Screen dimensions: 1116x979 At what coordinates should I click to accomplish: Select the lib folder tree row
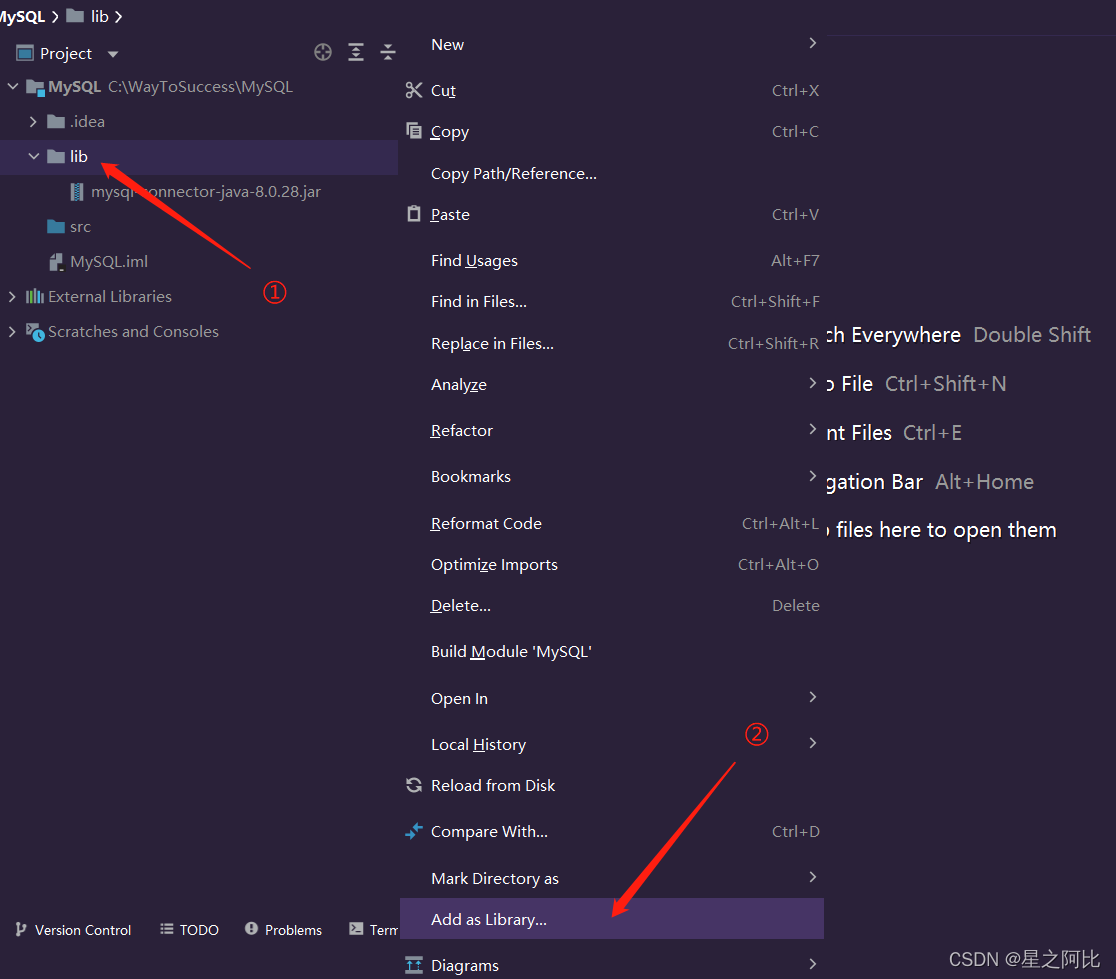pos(199,157)
